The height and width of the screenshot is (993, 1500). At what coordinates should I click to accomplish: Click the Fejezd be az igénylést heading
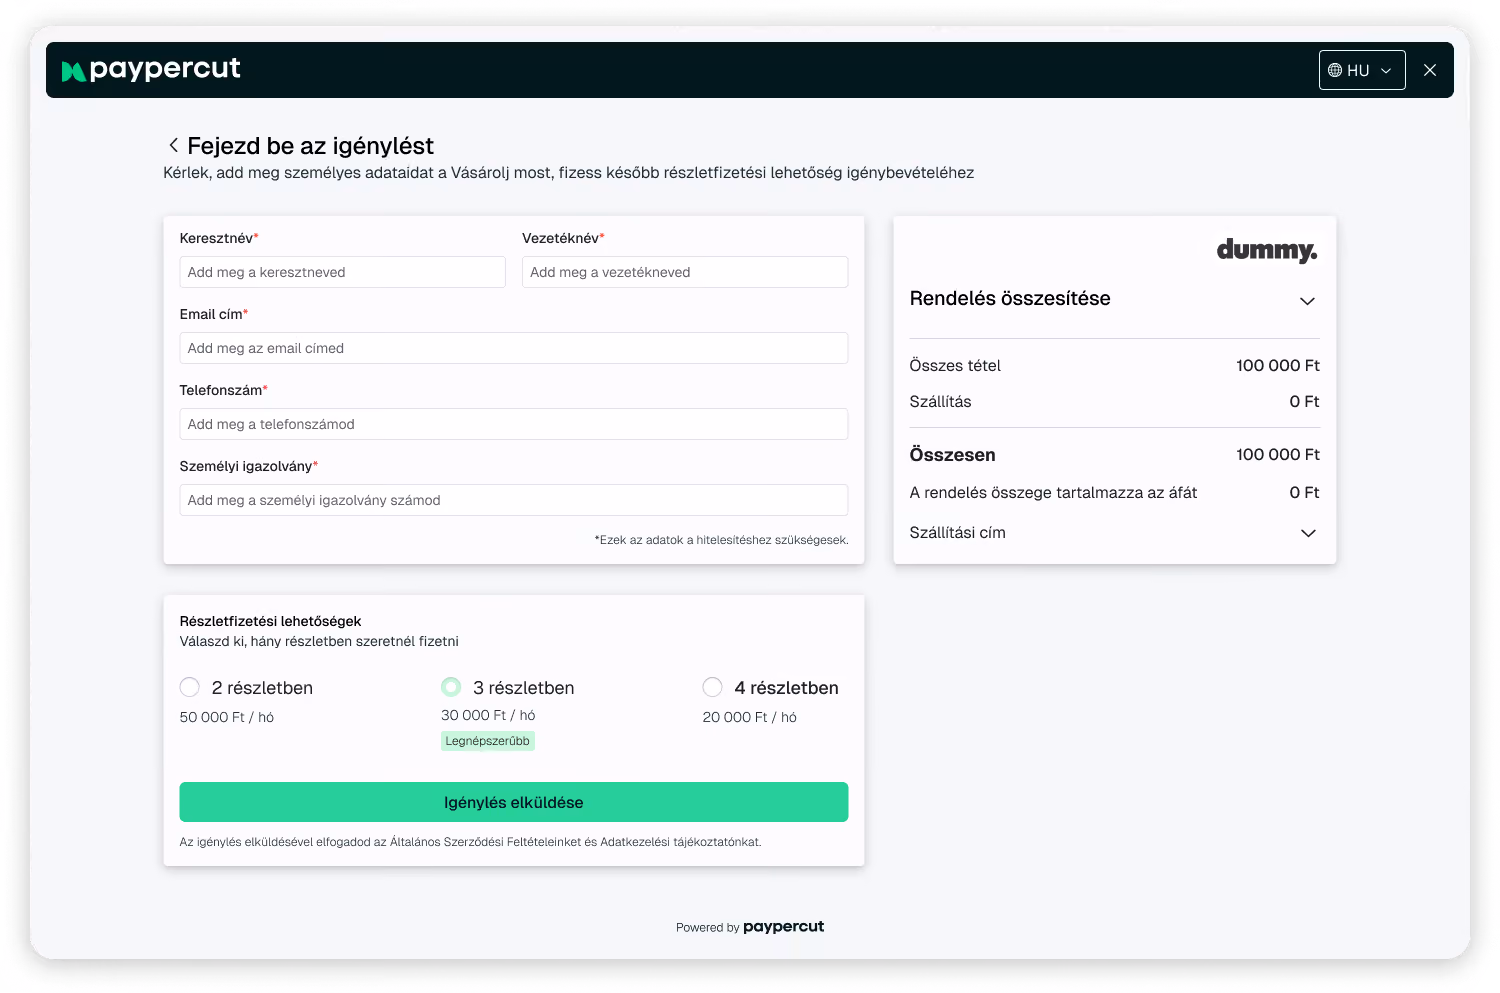(x=310, y=146)
